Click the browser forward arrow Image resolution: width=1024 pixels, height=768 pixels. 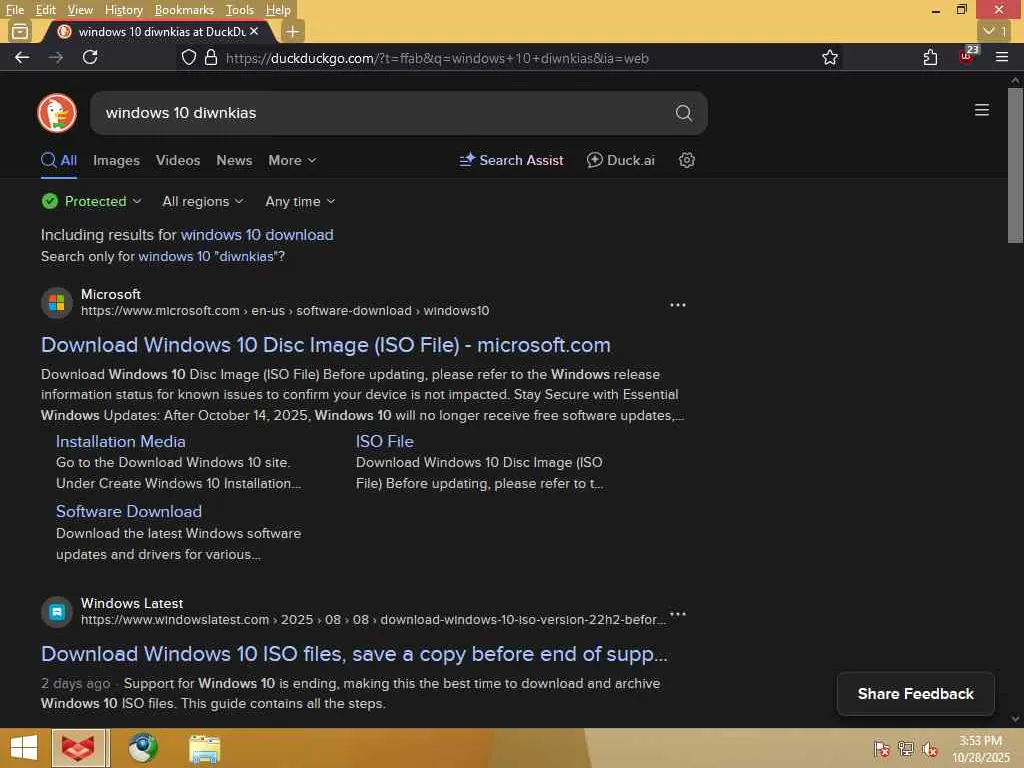pyautogui.click(x=56, y=57)
